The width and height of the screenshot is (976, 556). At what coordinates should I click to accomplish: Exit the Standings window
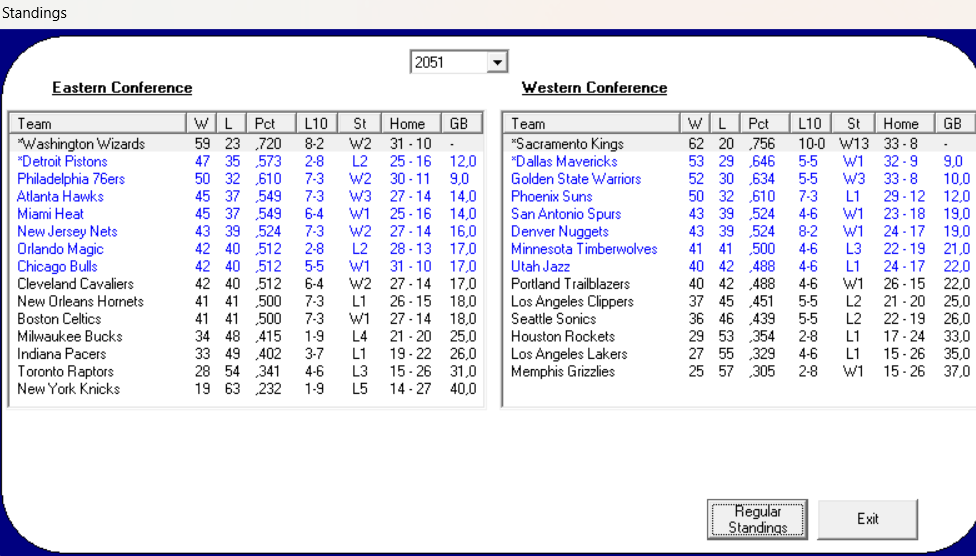pos(867,519)
